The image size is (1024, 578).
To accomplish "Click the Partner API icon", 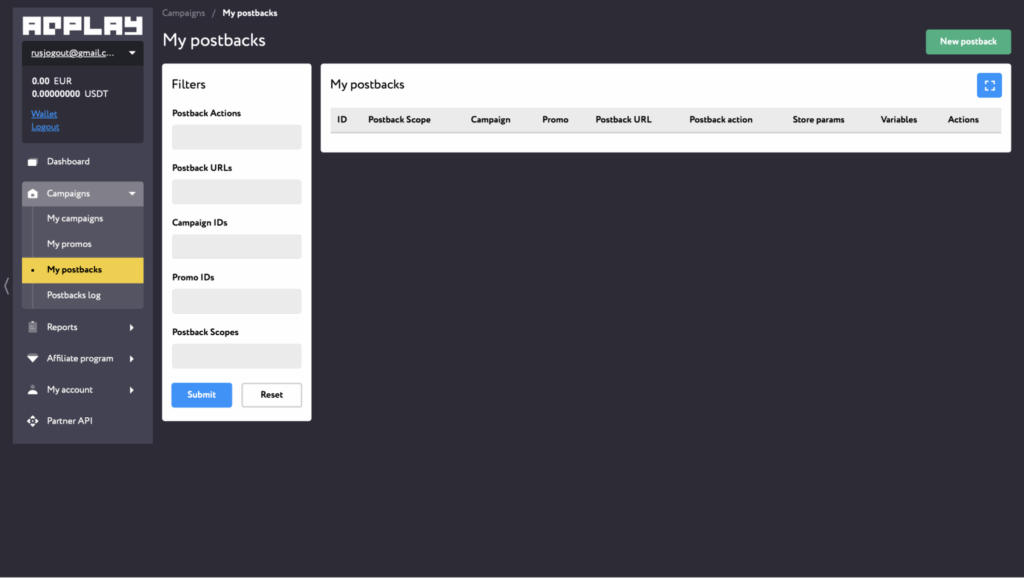I will click(32, 421).
